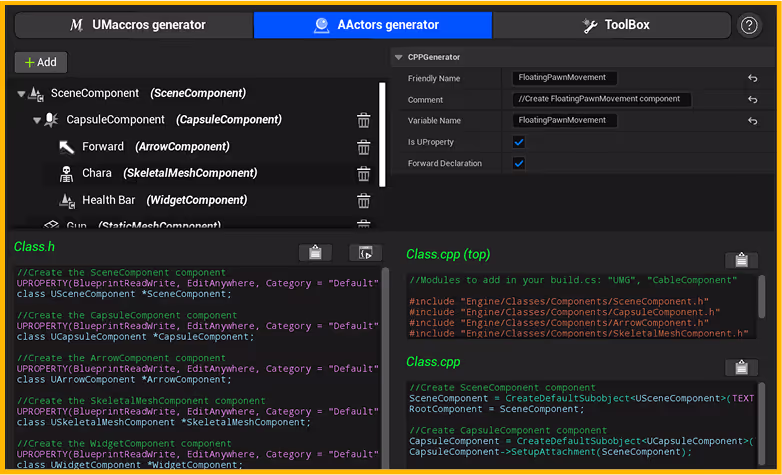Viewport: 782px width, 475px height.
Task: Copy Class.h code to clipboard
Action: click(315, 252)
